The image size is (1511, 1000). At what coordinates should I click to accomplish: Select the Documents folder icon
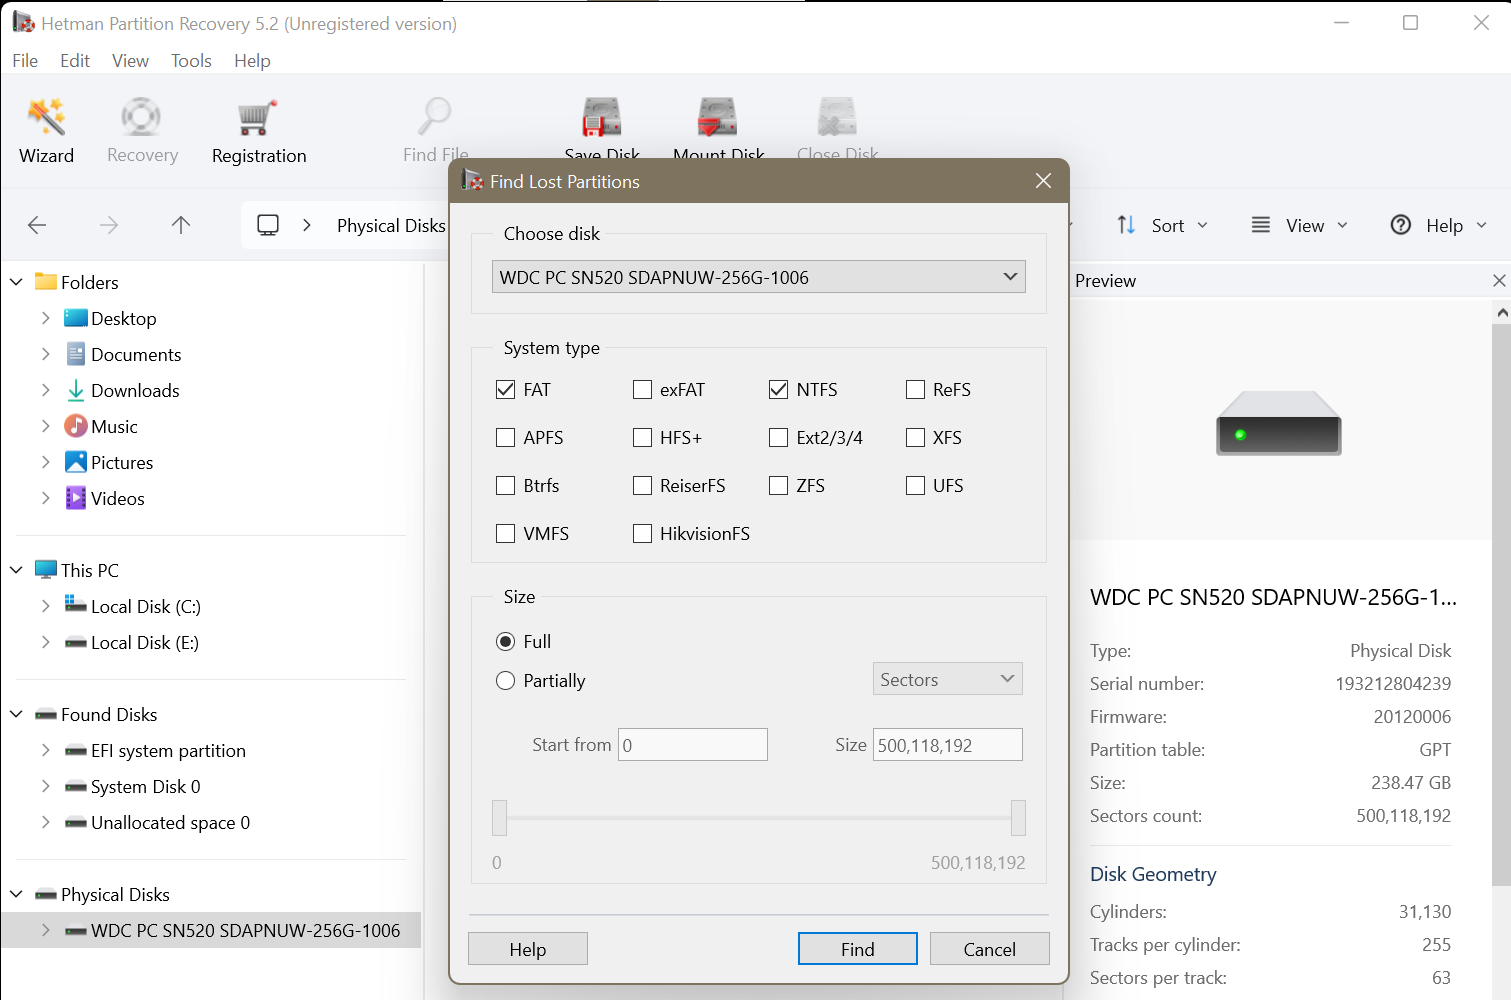(x=76, y=354)
